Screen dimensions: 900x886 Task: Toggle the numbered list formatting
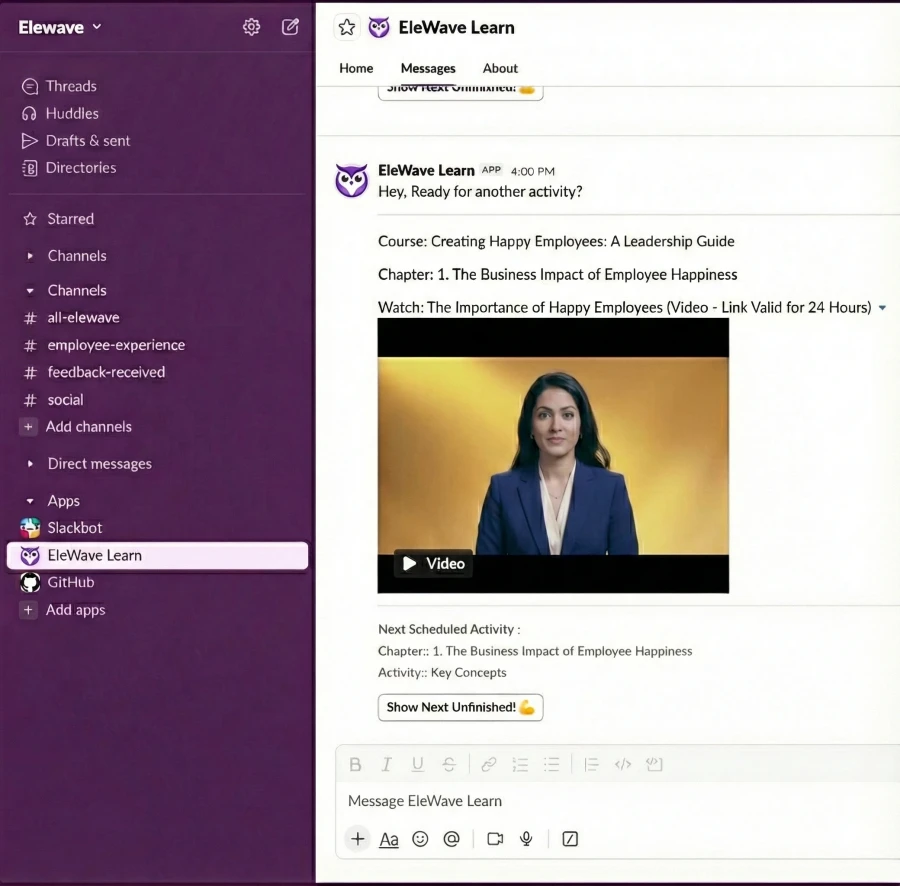[519, 764]
